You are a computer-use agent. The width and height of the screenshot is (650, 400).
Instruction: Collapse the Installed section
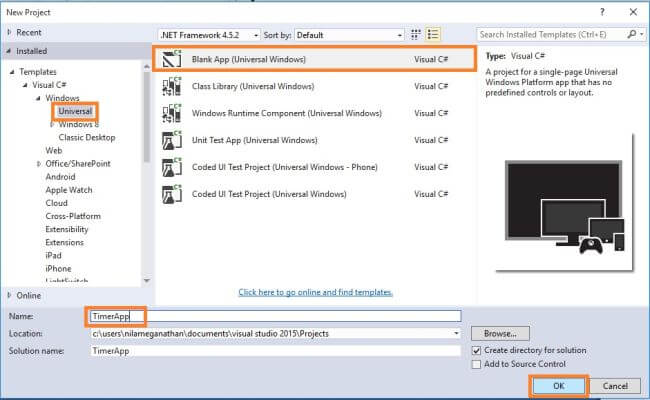coord(9,51)
